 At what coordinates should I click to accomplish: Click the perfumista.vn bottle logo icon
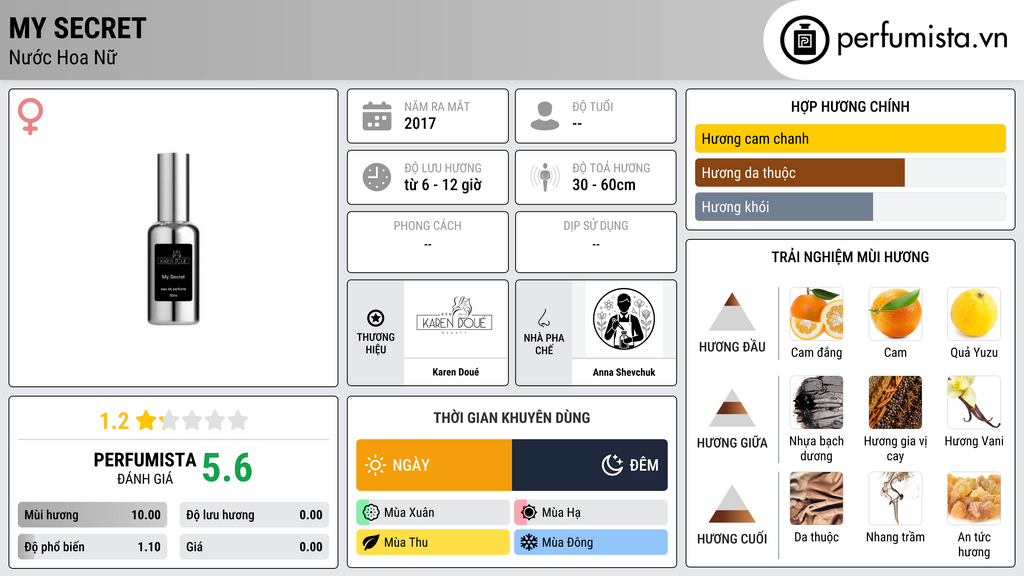(804, 40)
